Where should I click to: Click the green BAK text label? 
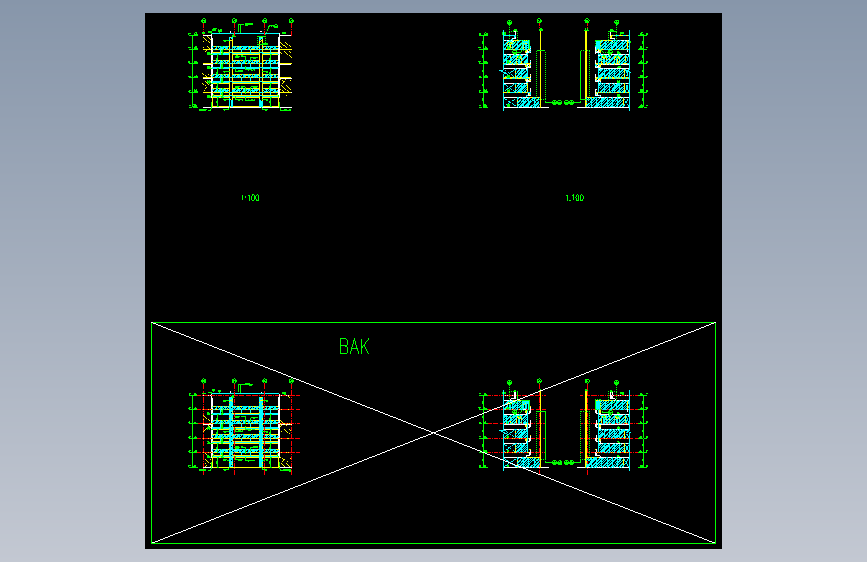pos(354,347)
